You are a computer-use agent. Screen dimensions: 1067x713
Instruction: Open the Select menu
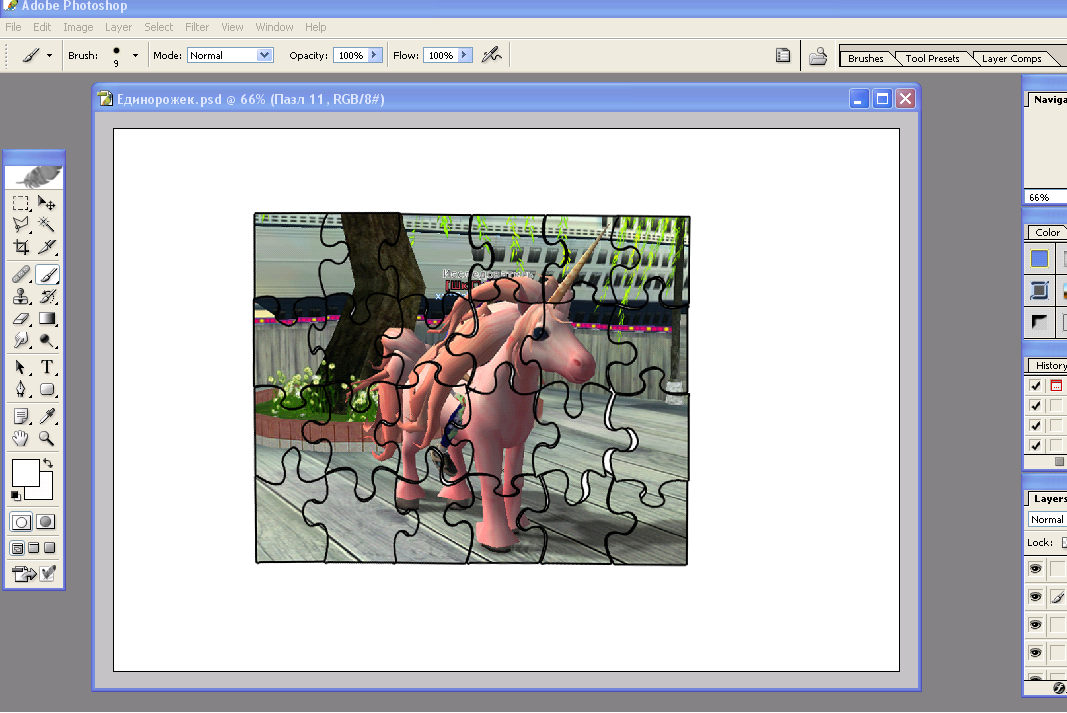(159, 27)
